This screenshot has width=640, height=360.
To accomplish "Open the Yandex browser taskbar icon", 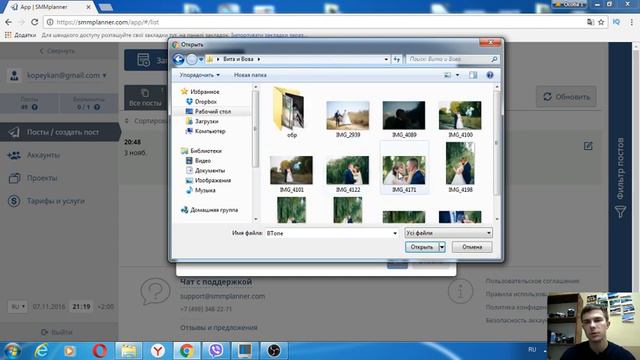I will point(158,351).
